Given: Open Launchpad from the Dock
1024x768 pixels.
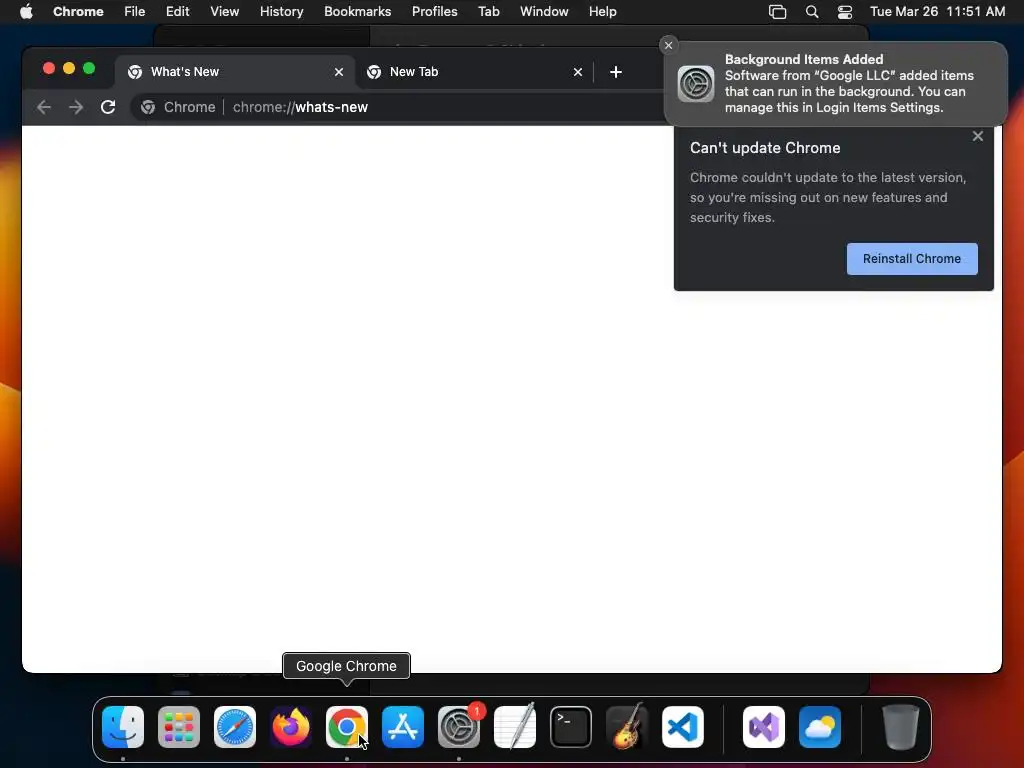Looking at the screenshot, I should (x=179, y=727).
